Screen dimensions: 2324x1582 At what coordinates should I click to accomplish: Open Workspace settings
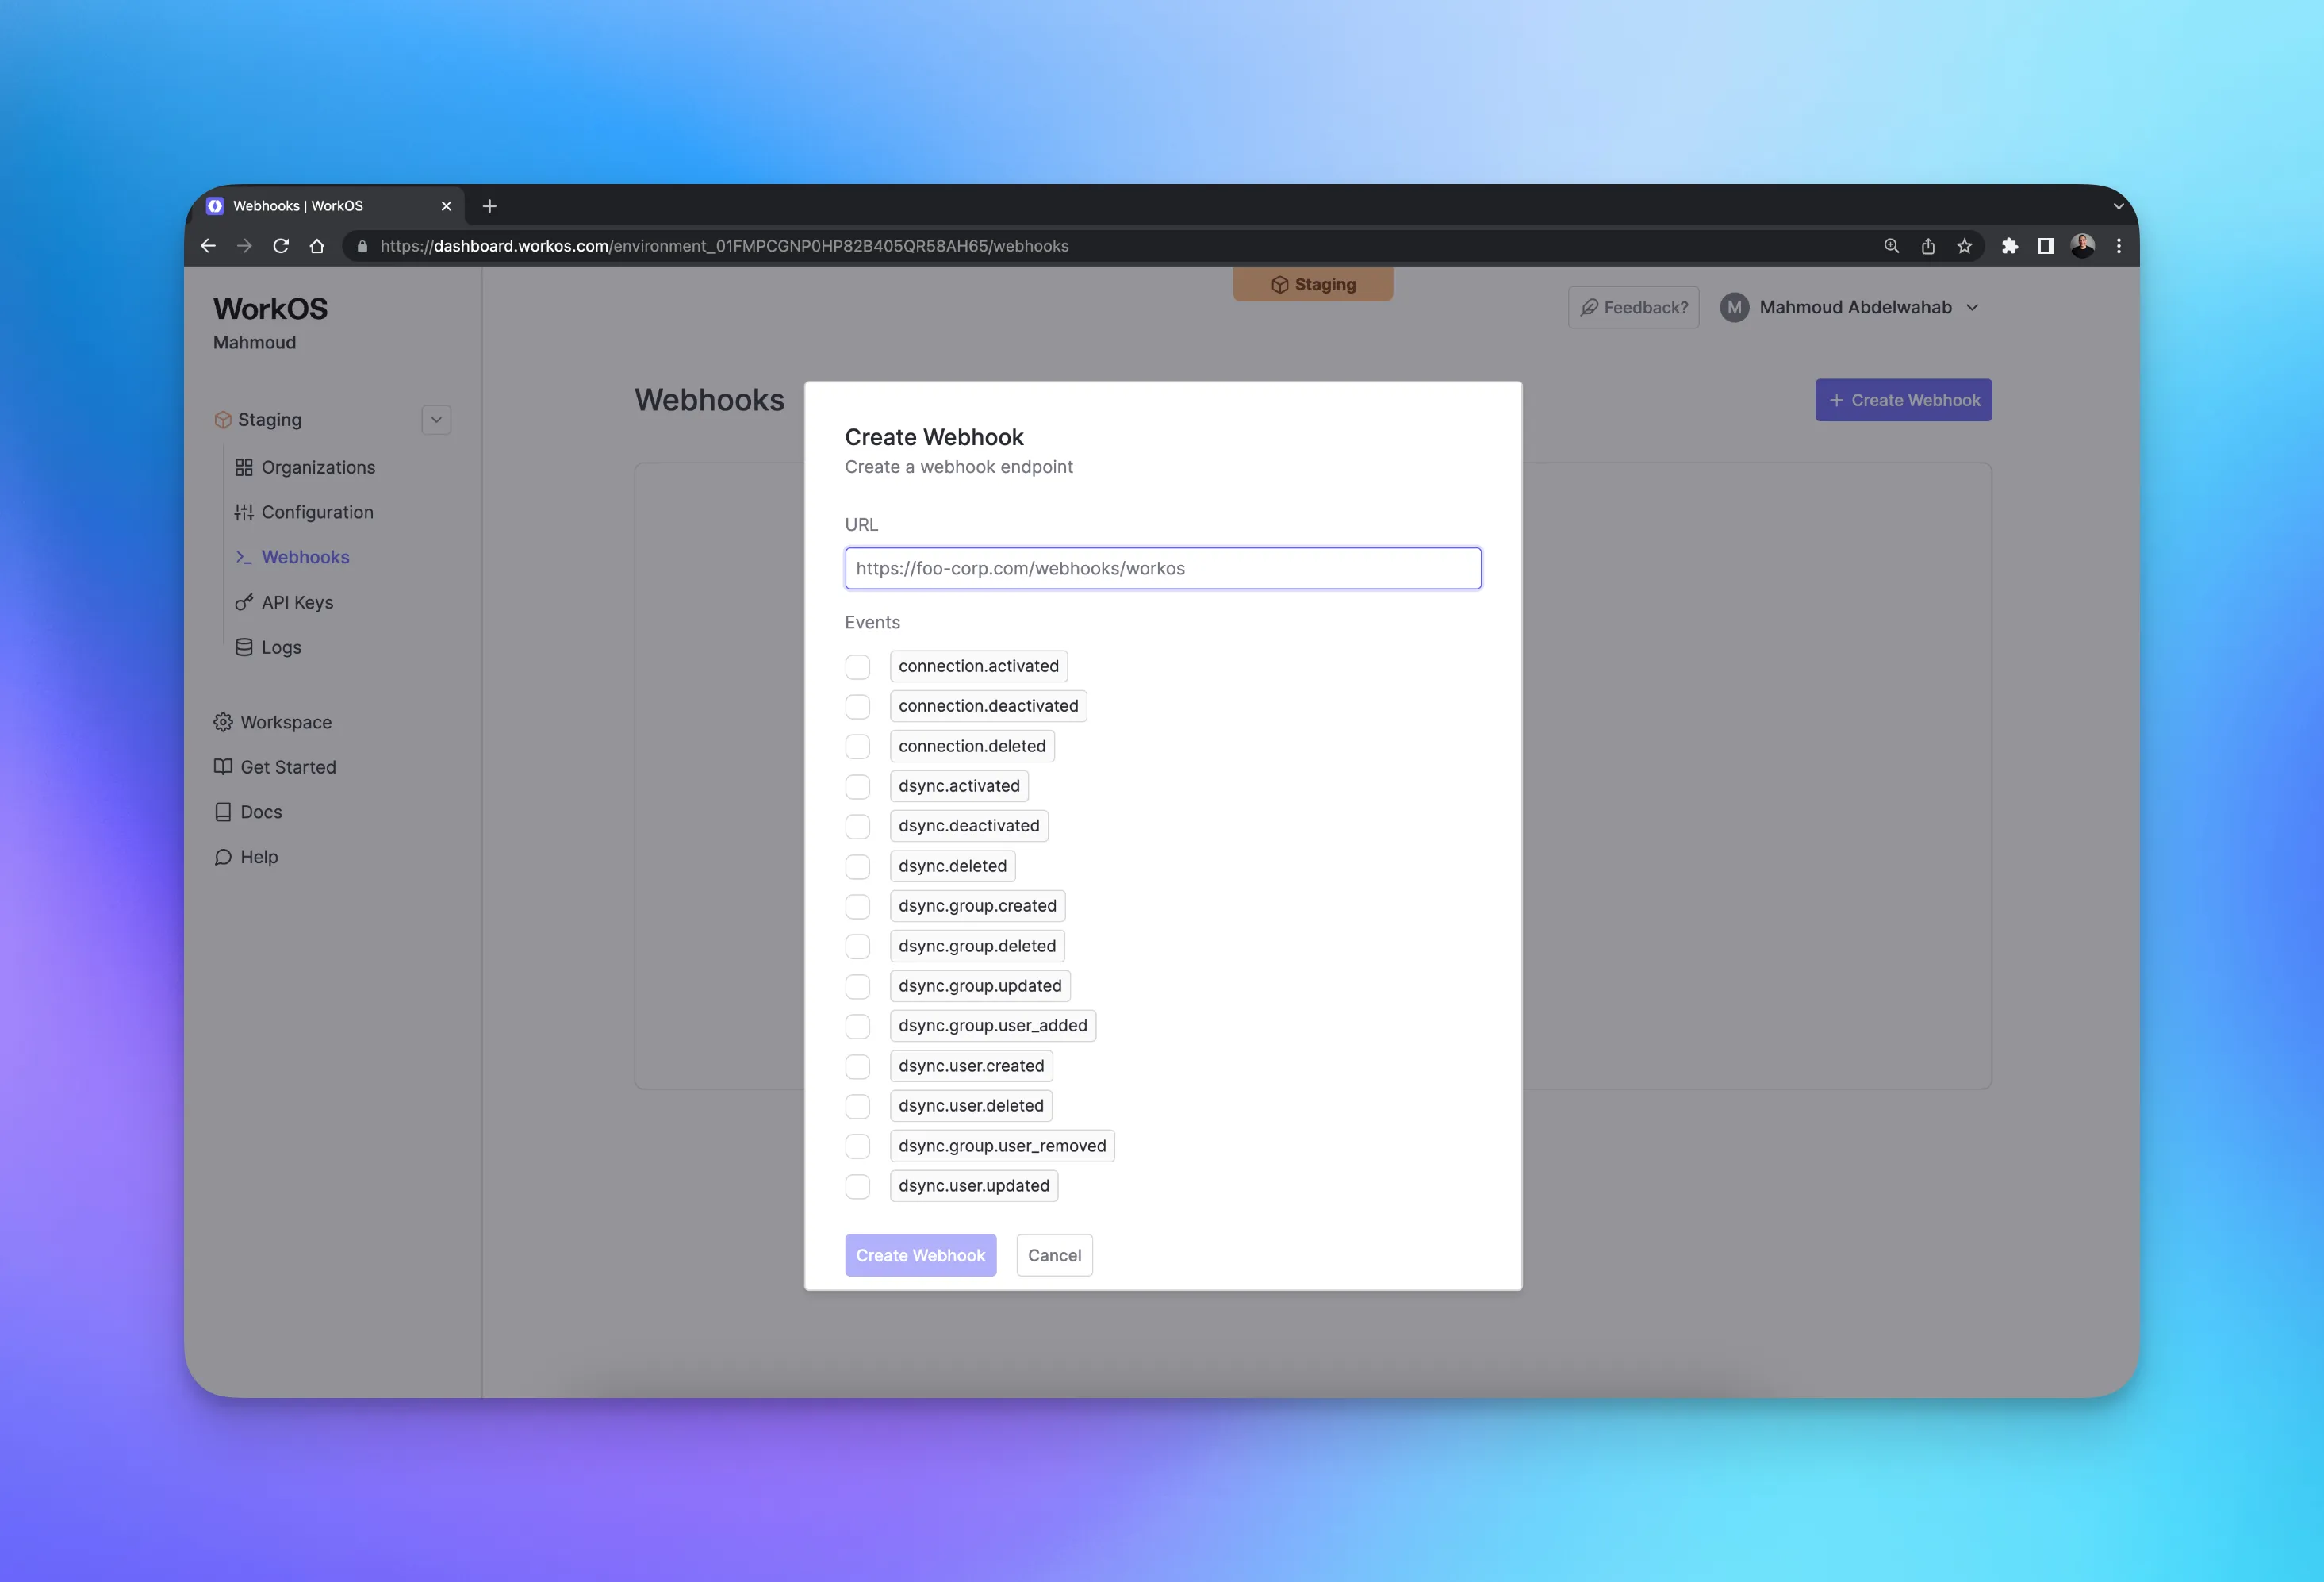tap(273, 722)
